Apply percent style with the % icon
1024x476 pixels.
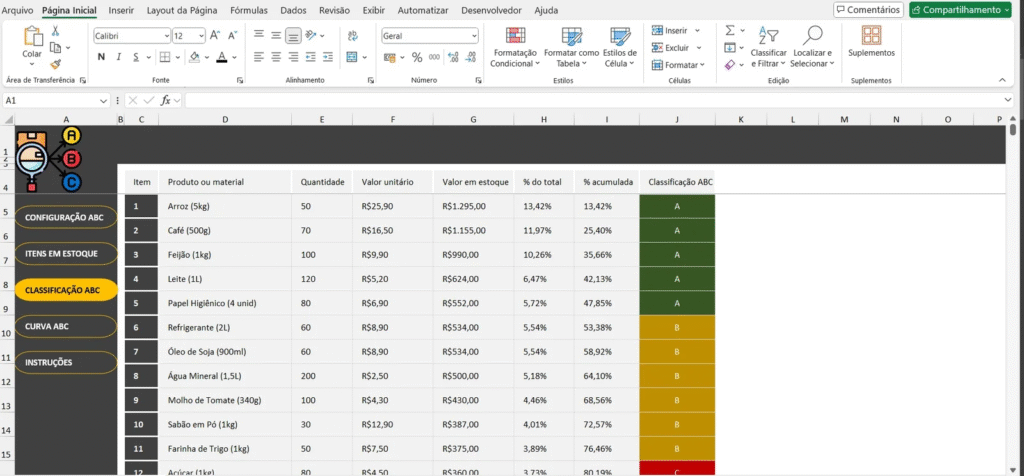pos(417,58)
